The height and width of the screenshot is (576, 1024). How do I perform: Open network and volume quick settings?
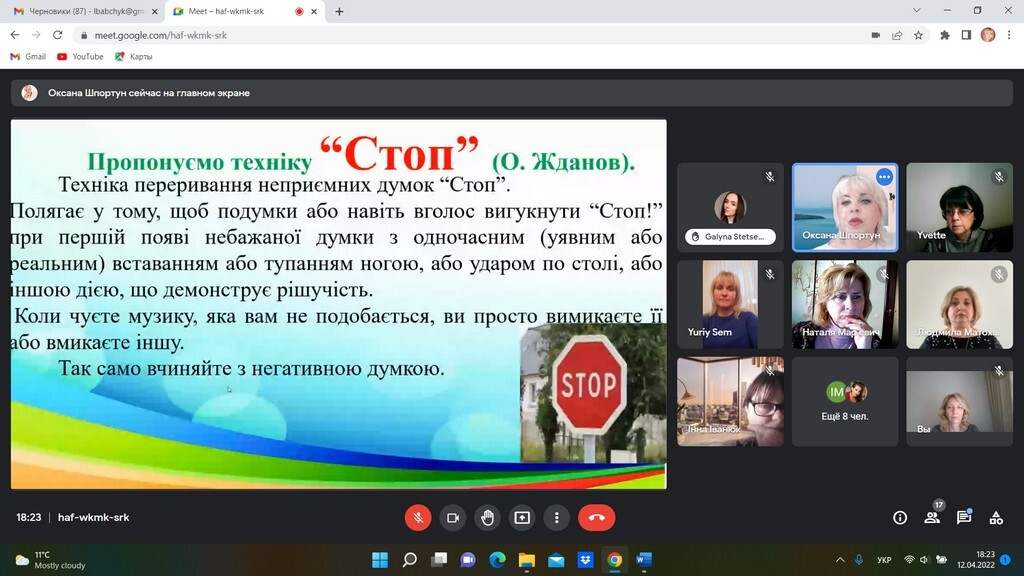click(925, 560)
